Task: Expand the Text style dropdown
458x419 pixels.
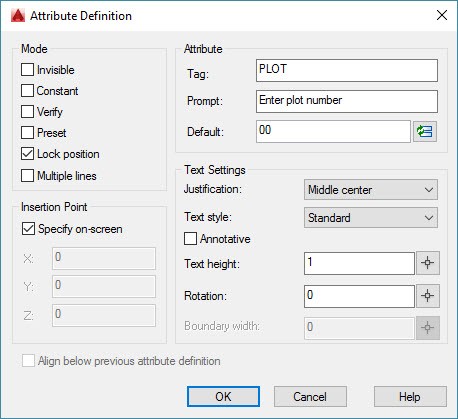Action: (x=371, y=218)
